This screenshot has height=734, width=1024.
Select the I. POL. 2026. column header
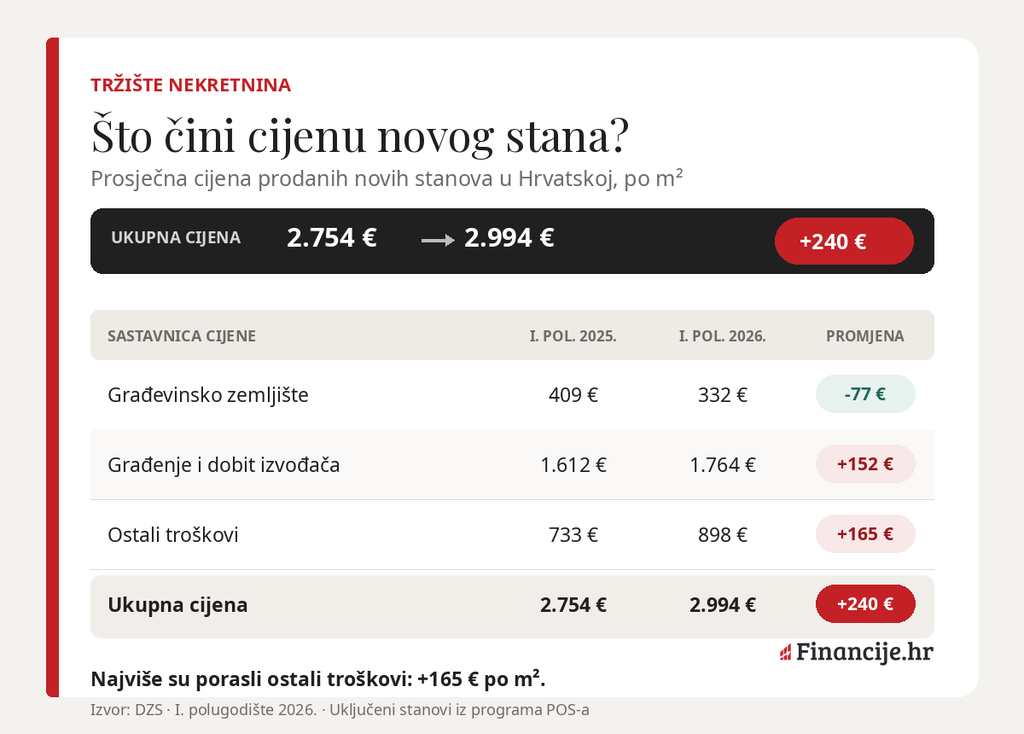pos(722,336)
